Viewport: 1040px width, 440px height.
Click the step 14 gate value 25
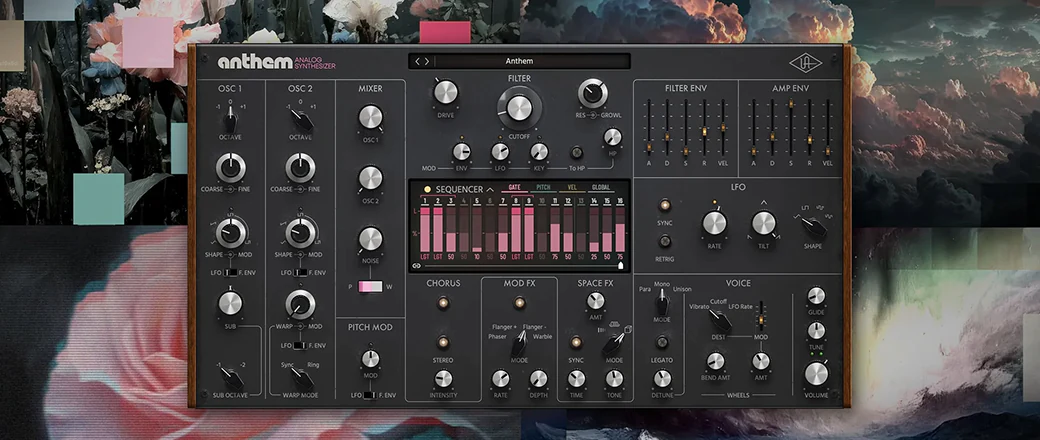594,256
